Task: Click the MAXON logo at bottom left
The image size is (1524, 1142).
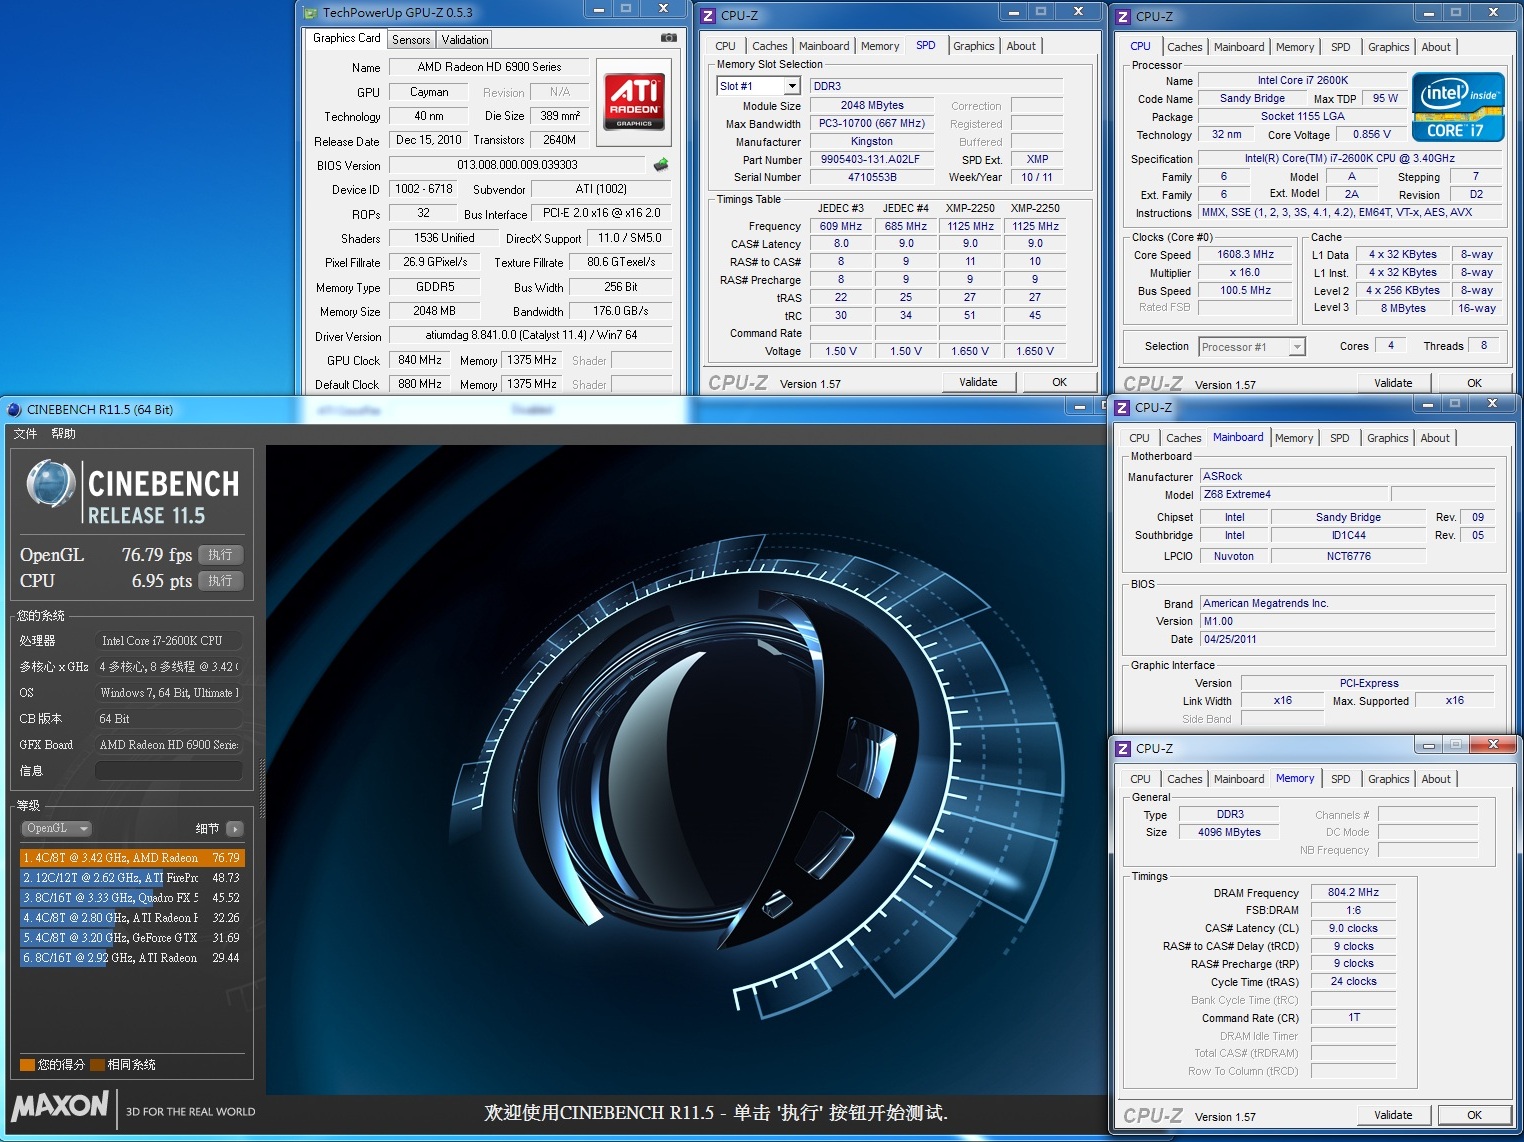Action: [x=60, y=1105]
